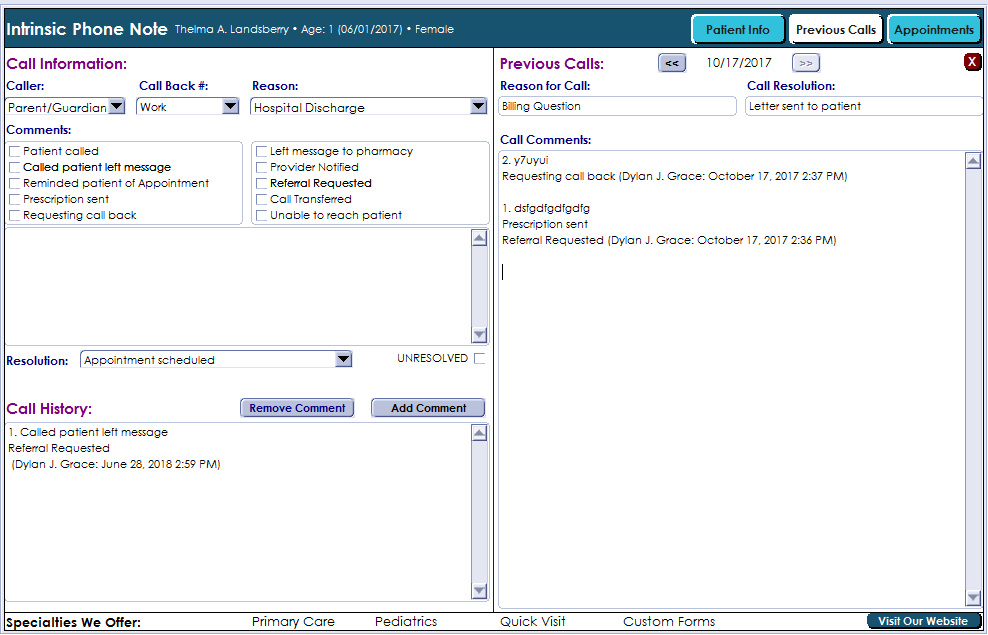Switch to the Patient Info tab
The width and height of the screenshot is (988, 635).
point(737,29)
